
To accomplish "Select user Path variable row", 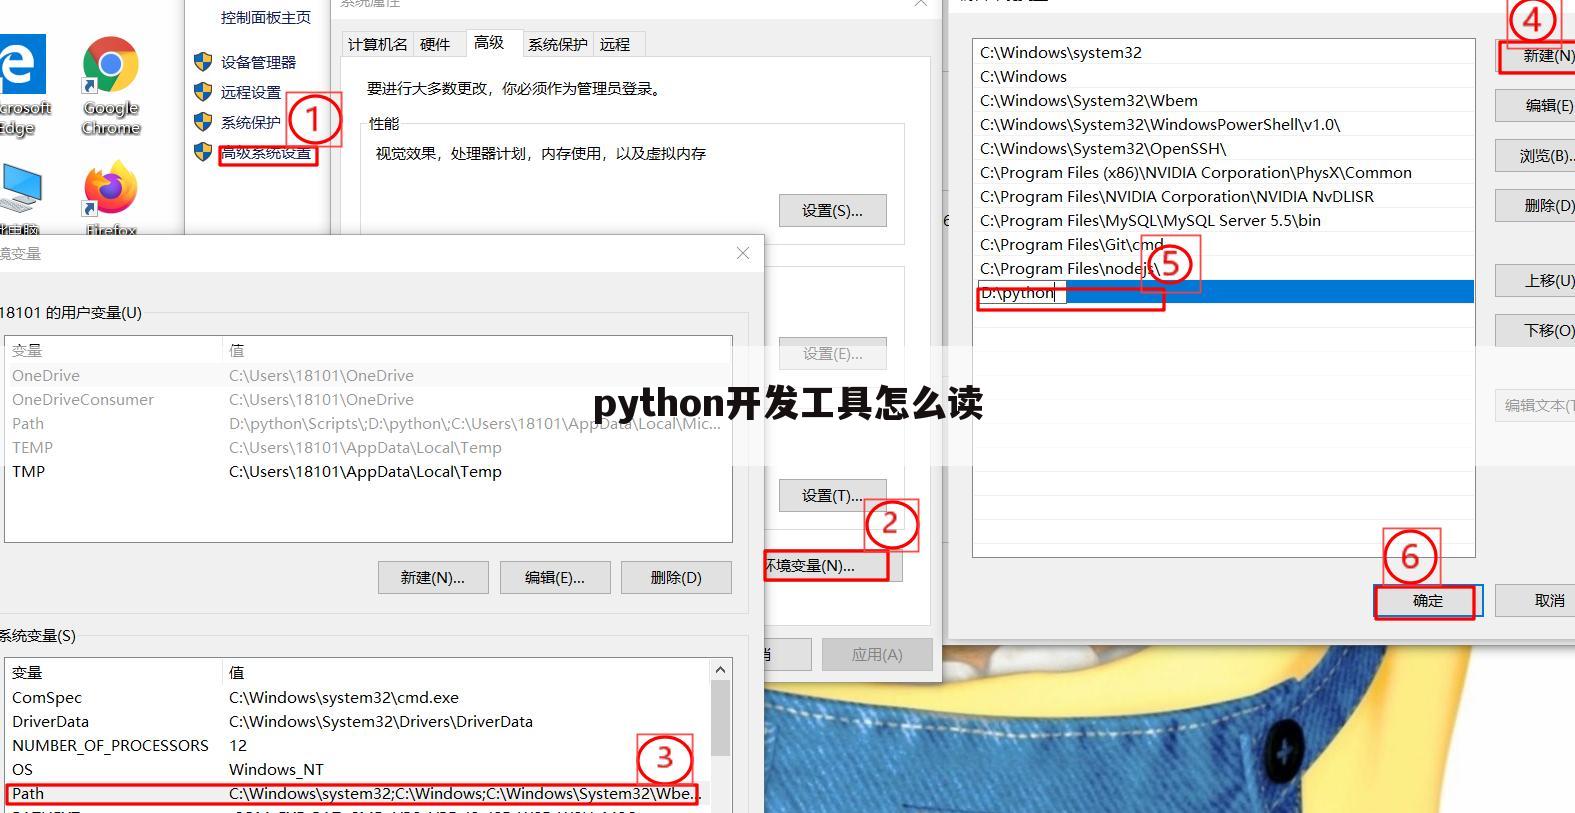I will click(x=368, y=423).
